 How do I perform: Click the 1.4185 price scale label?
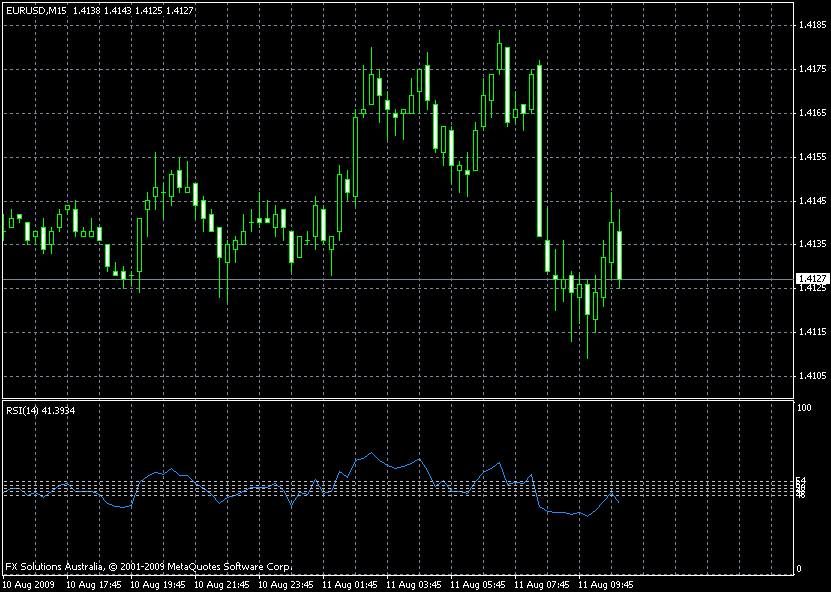(812, 26)
